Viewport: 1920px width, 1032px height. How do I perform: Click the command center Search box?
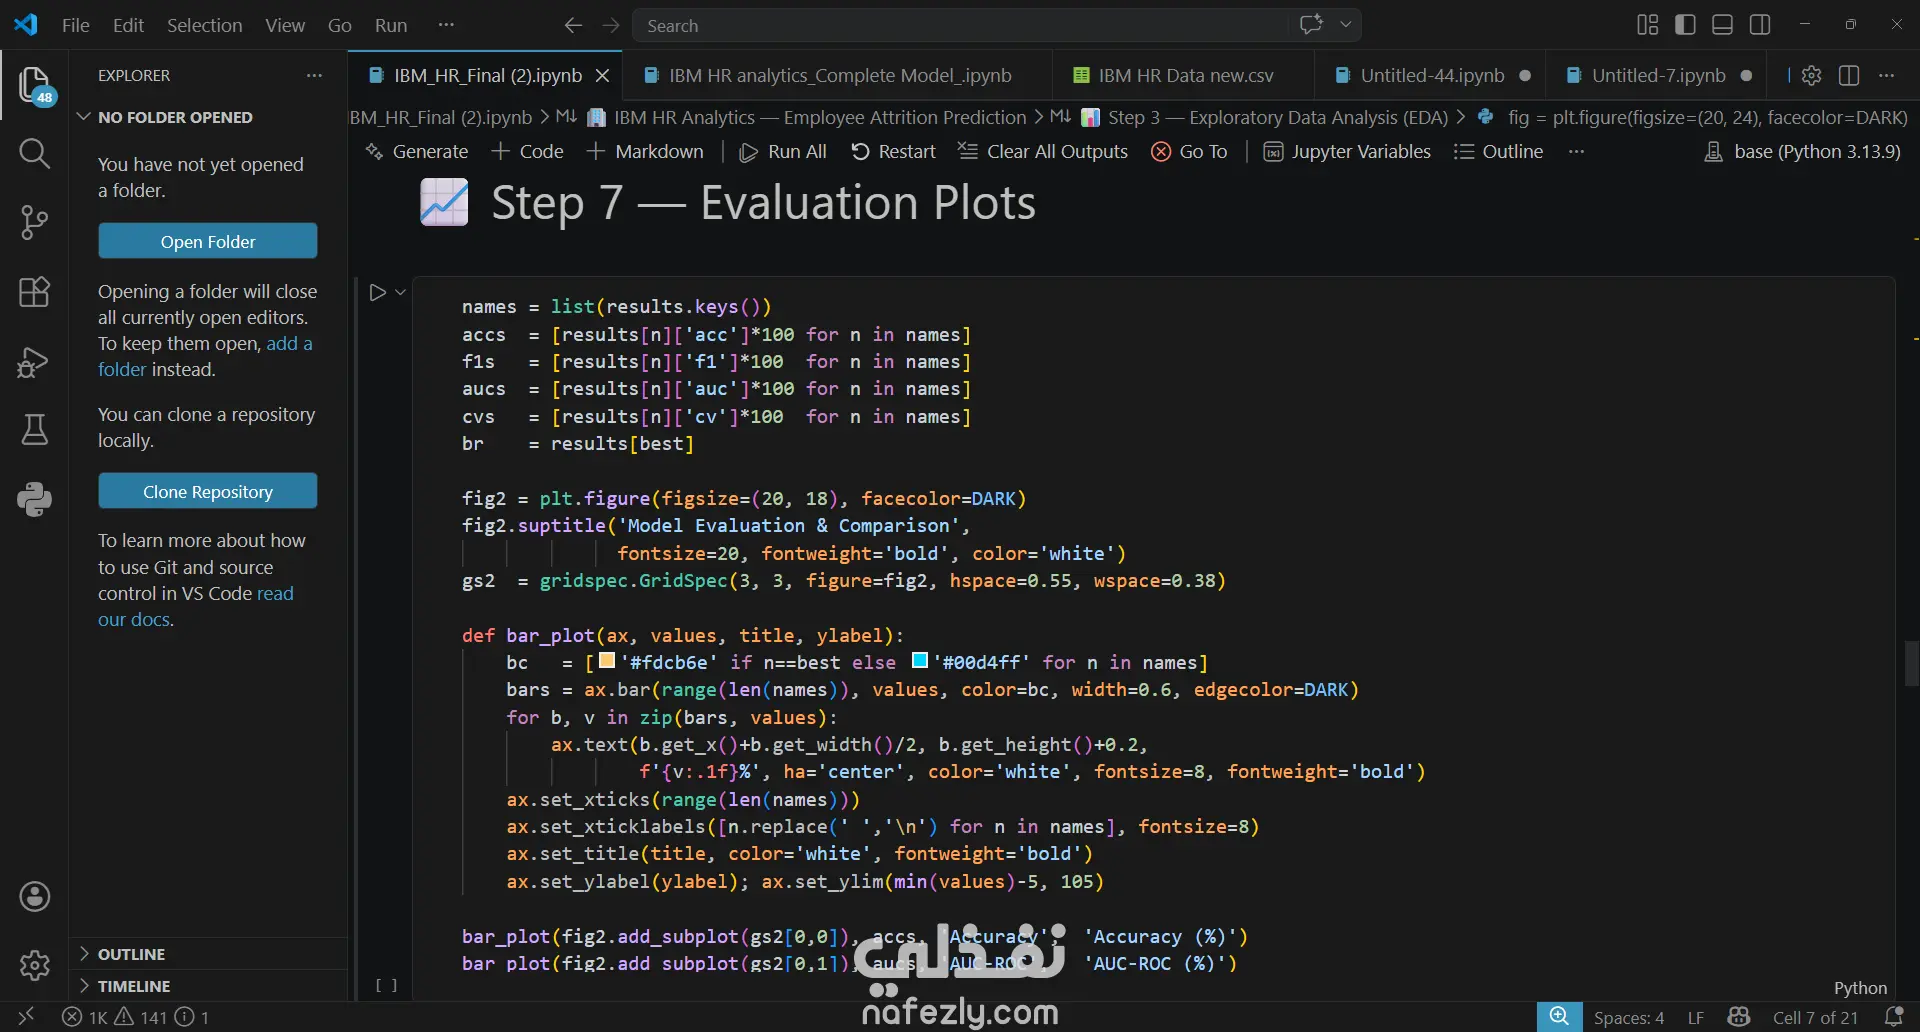pyautogui.click(x=961, y=25)
